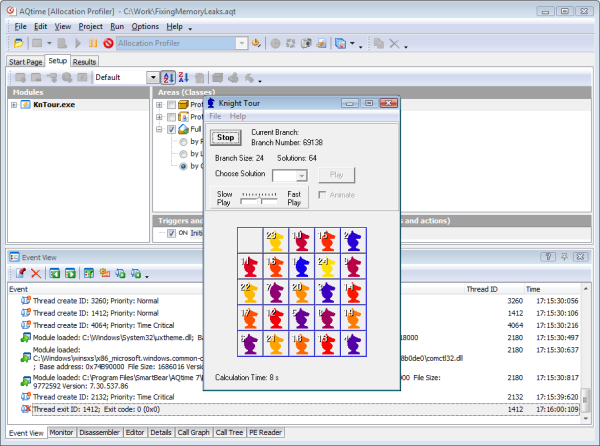Pin the Event View panel
The image size is (600, 446).
point(564,257)
